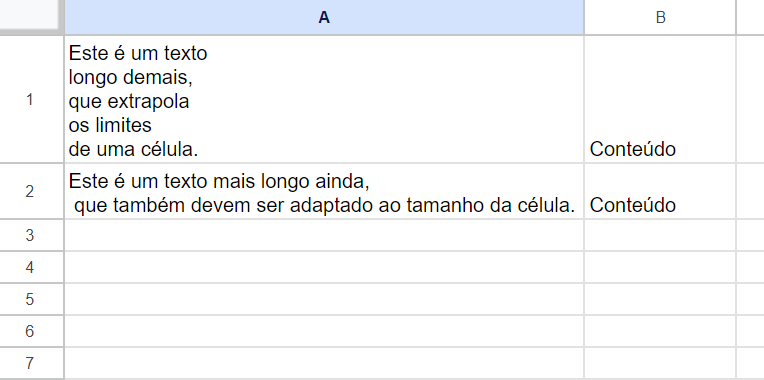
Task: Select empty cell A5
Action: tap(324, 299)
